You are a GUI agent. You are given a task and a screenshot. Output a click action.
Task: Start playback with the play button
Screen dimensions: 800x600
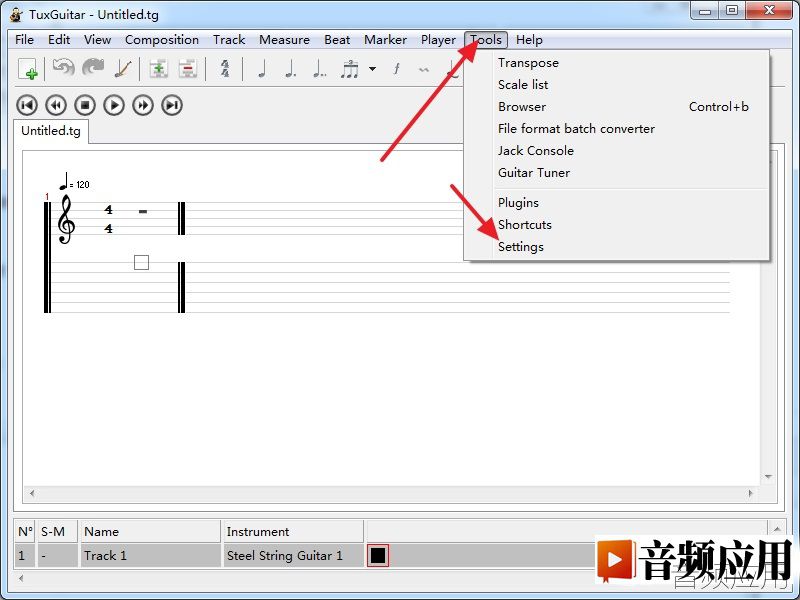pyautogui.click(x=114, y=106)
